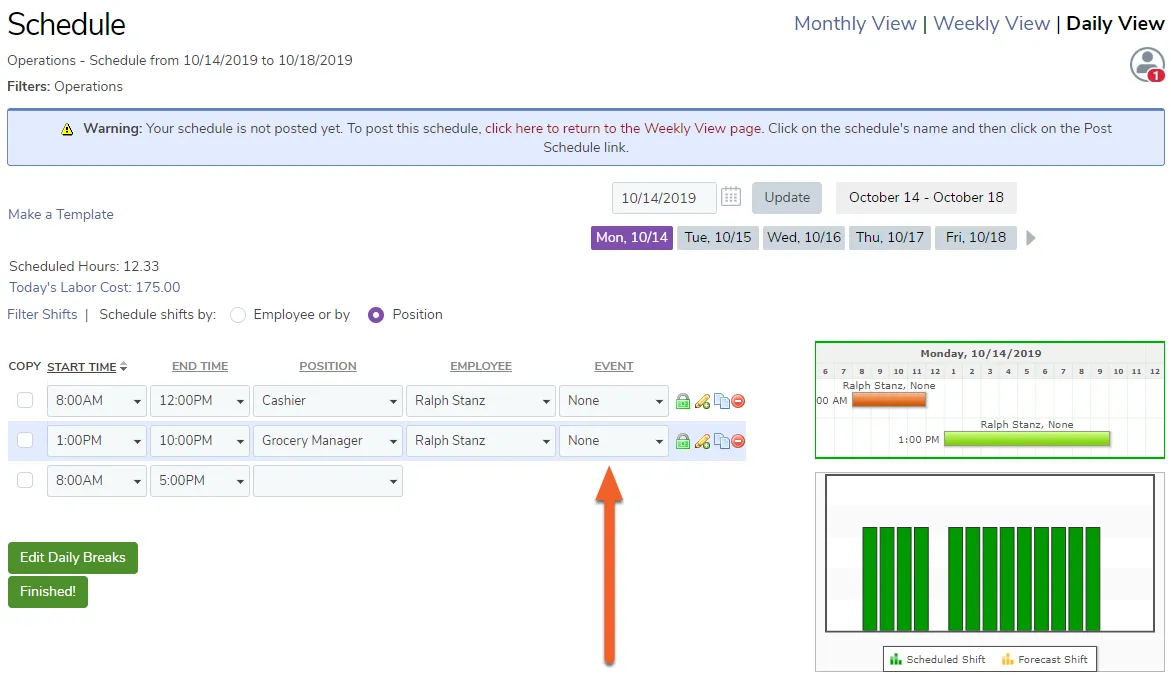The width and height of the screenshot is (1171, 681).
Task: Open end time dropdown showing 10:00PM
Action: click(x=199, y=441)
